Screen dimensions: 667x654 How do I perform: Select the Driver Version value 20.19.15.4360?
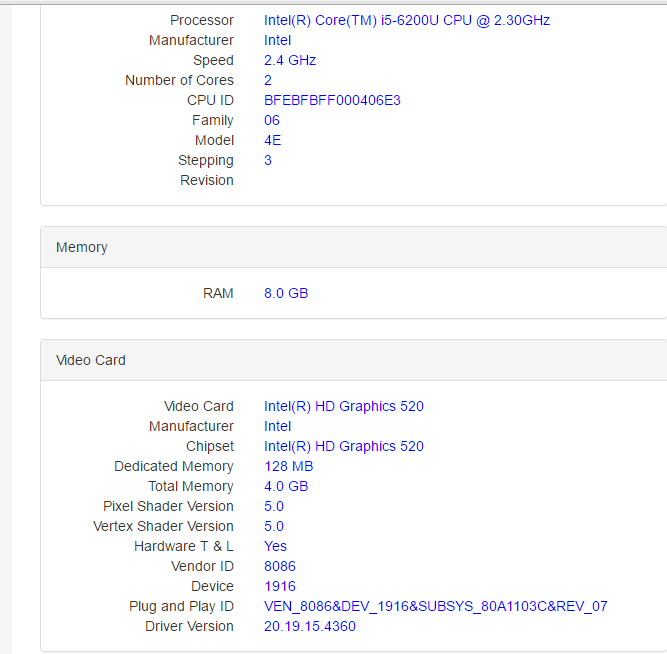point(310,626)
